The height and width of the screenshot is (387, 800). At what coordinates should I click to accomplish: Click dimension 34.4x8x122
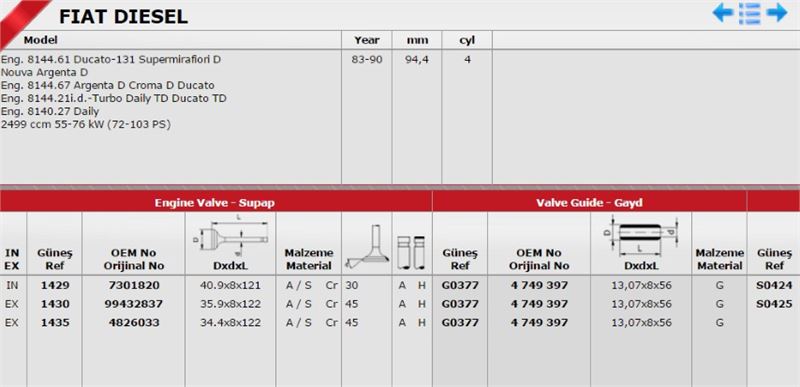click(x=230, y=322)
